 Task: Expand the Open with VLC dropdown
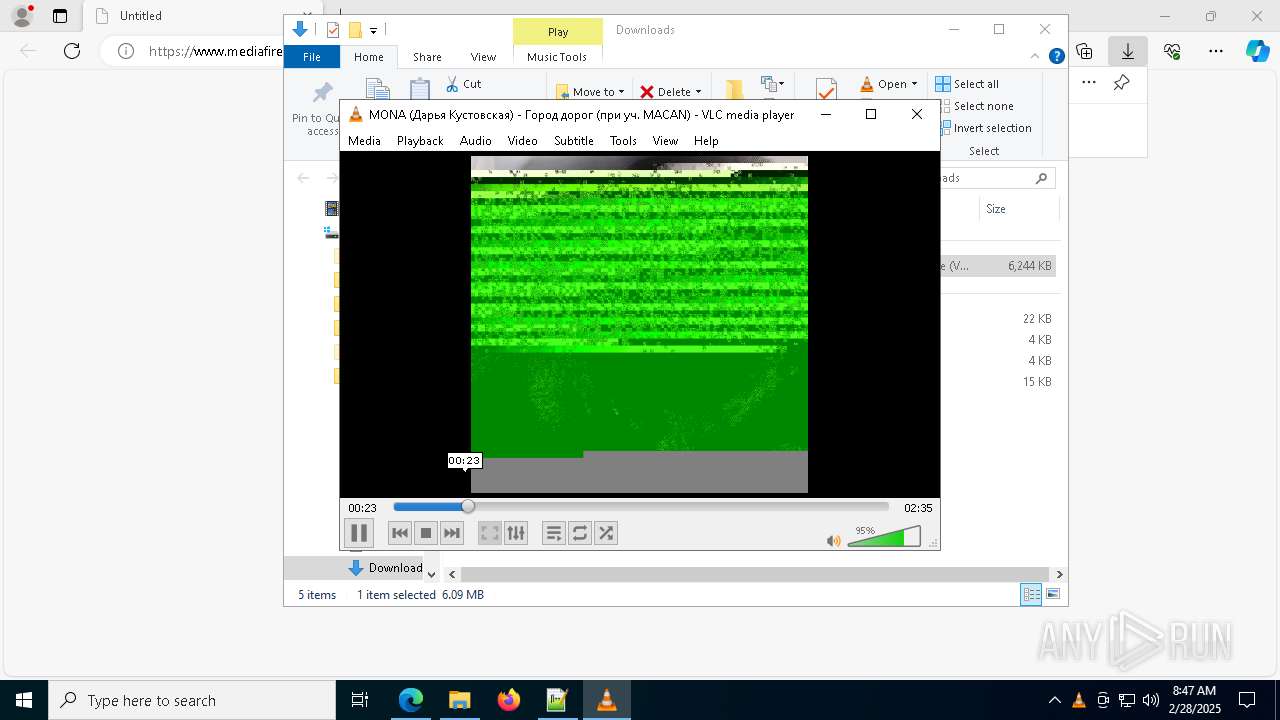(914, 84)
